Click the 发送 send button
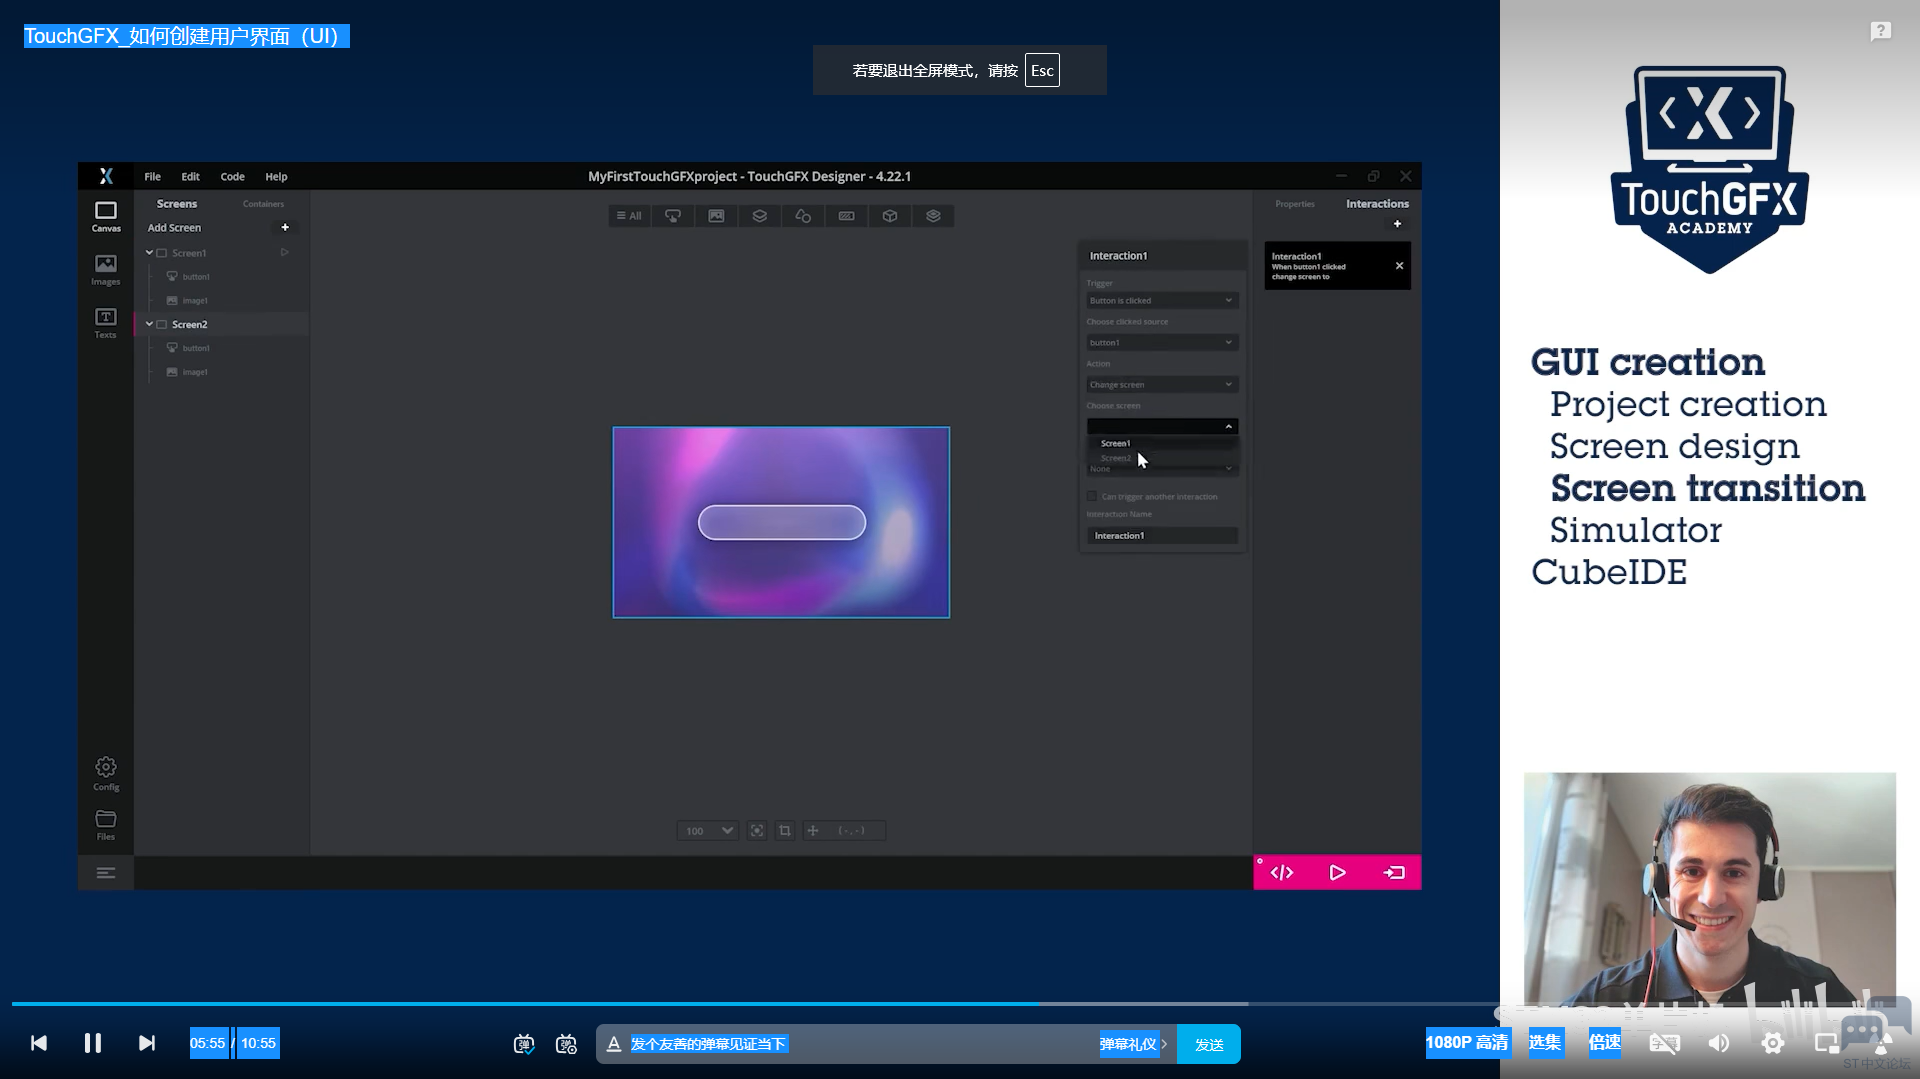1920x1079 pixels. coord(1209,1044)
